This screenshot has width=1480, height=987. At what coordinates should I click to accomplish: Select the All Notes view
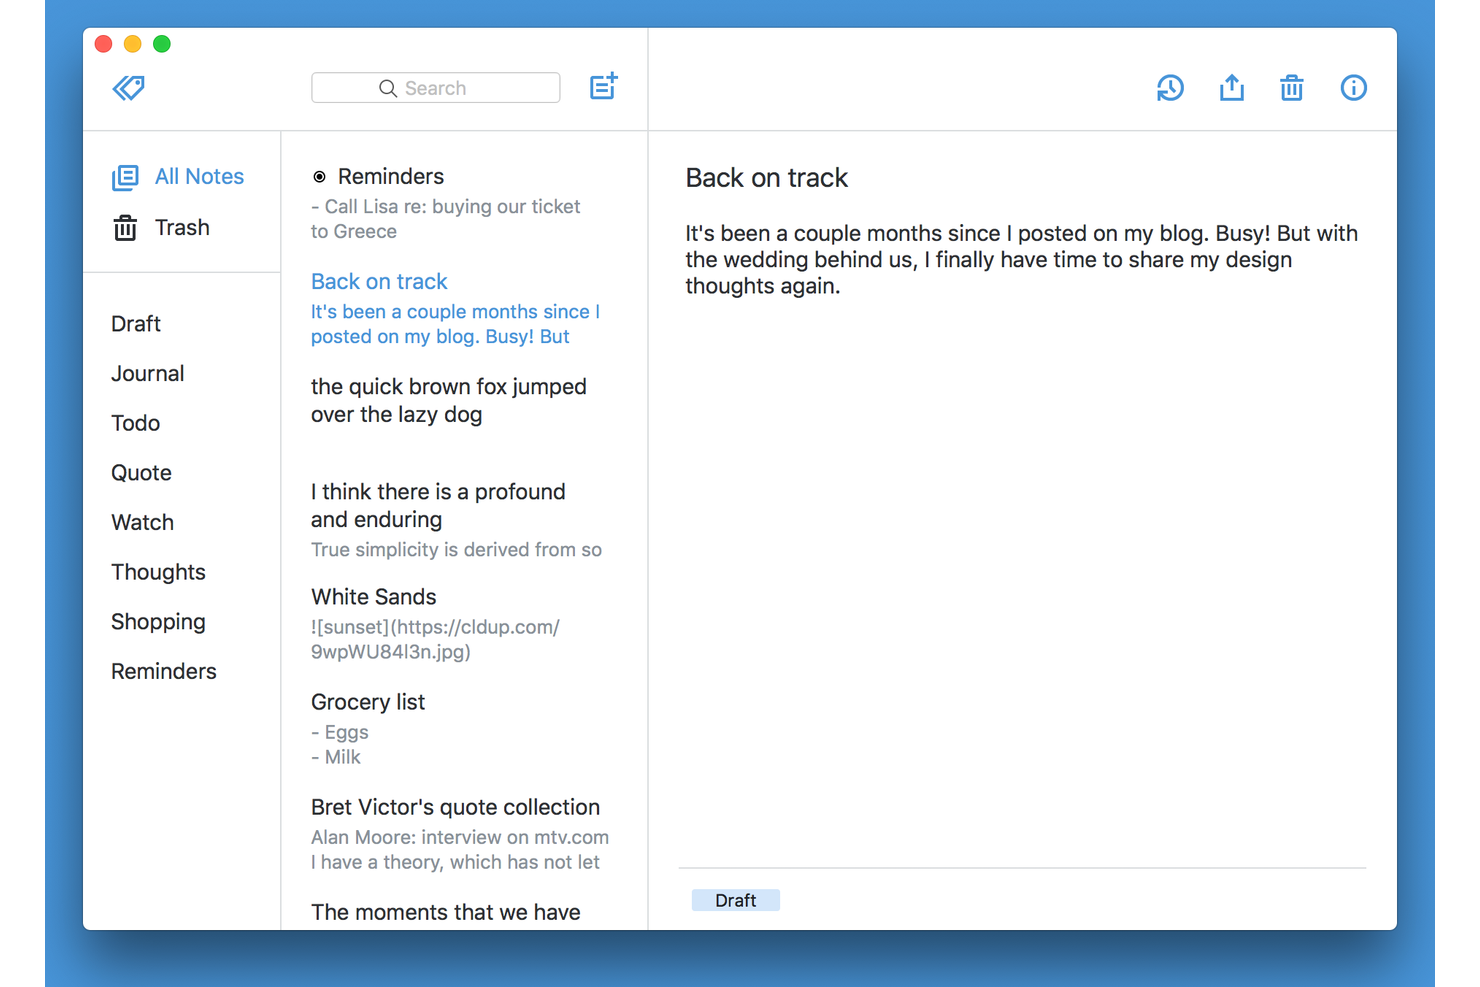tap(199, 176)
